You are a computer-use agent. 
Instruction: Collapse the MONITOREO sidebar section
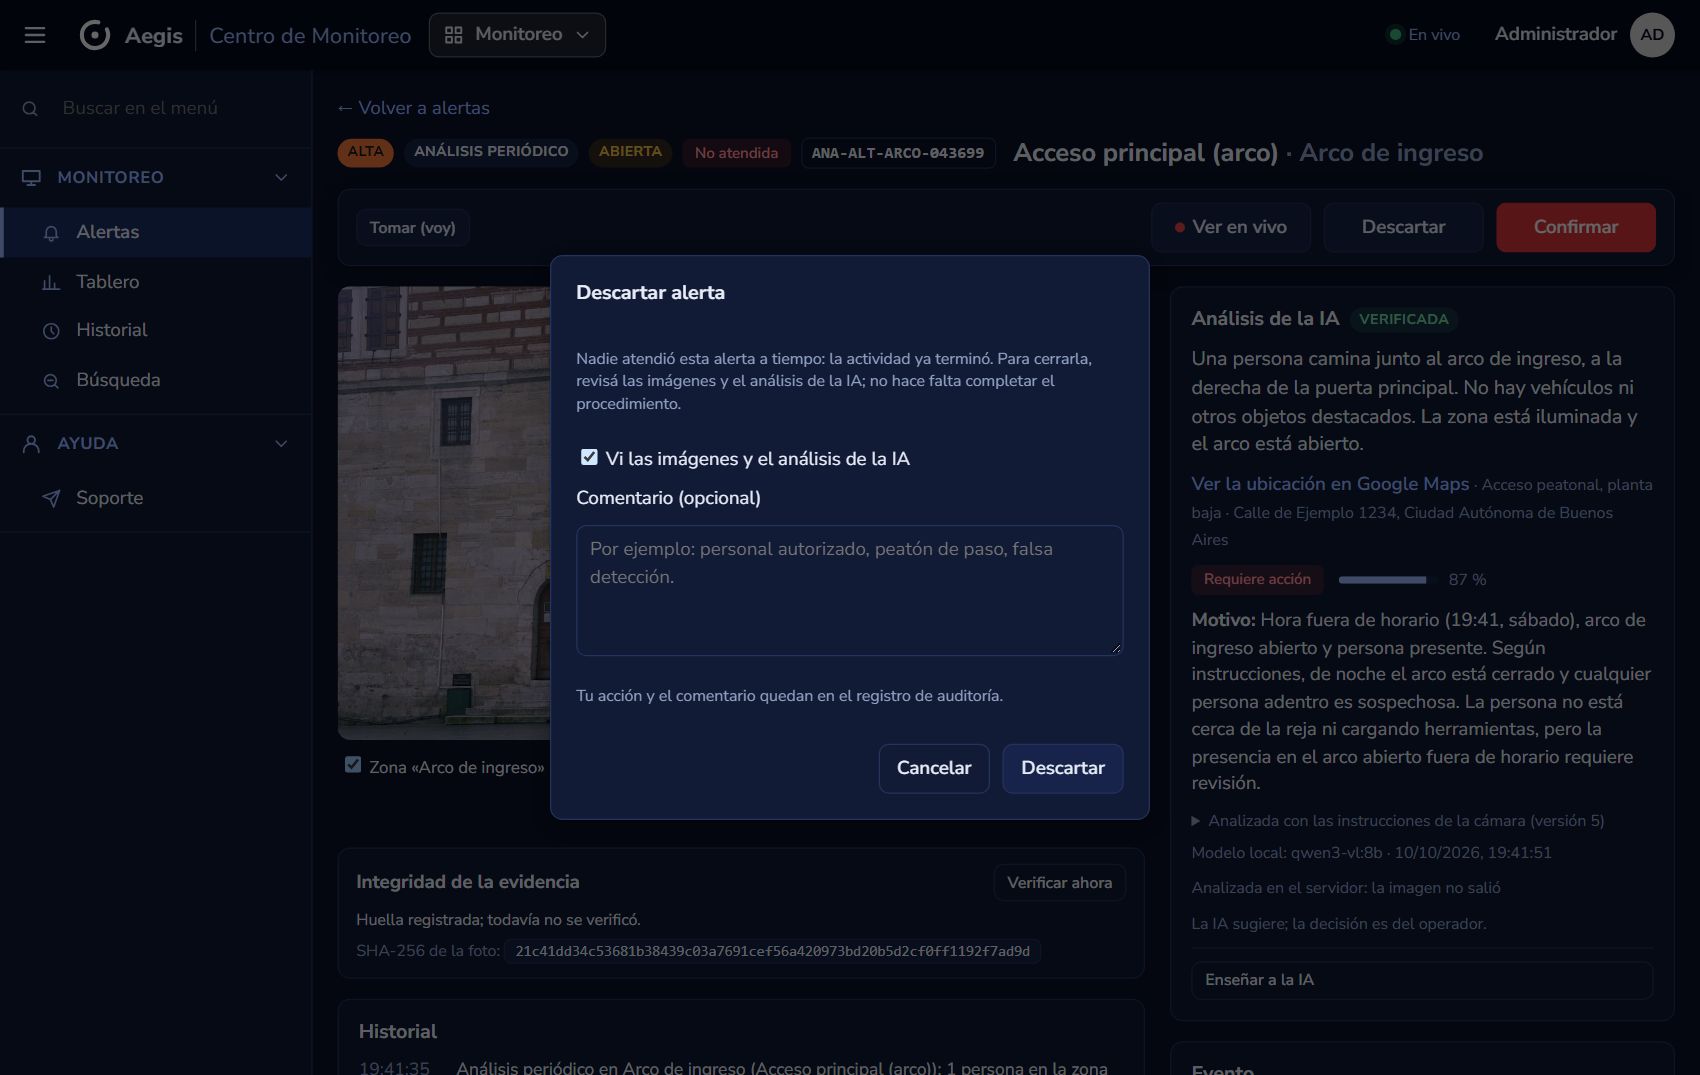(281, 177)
